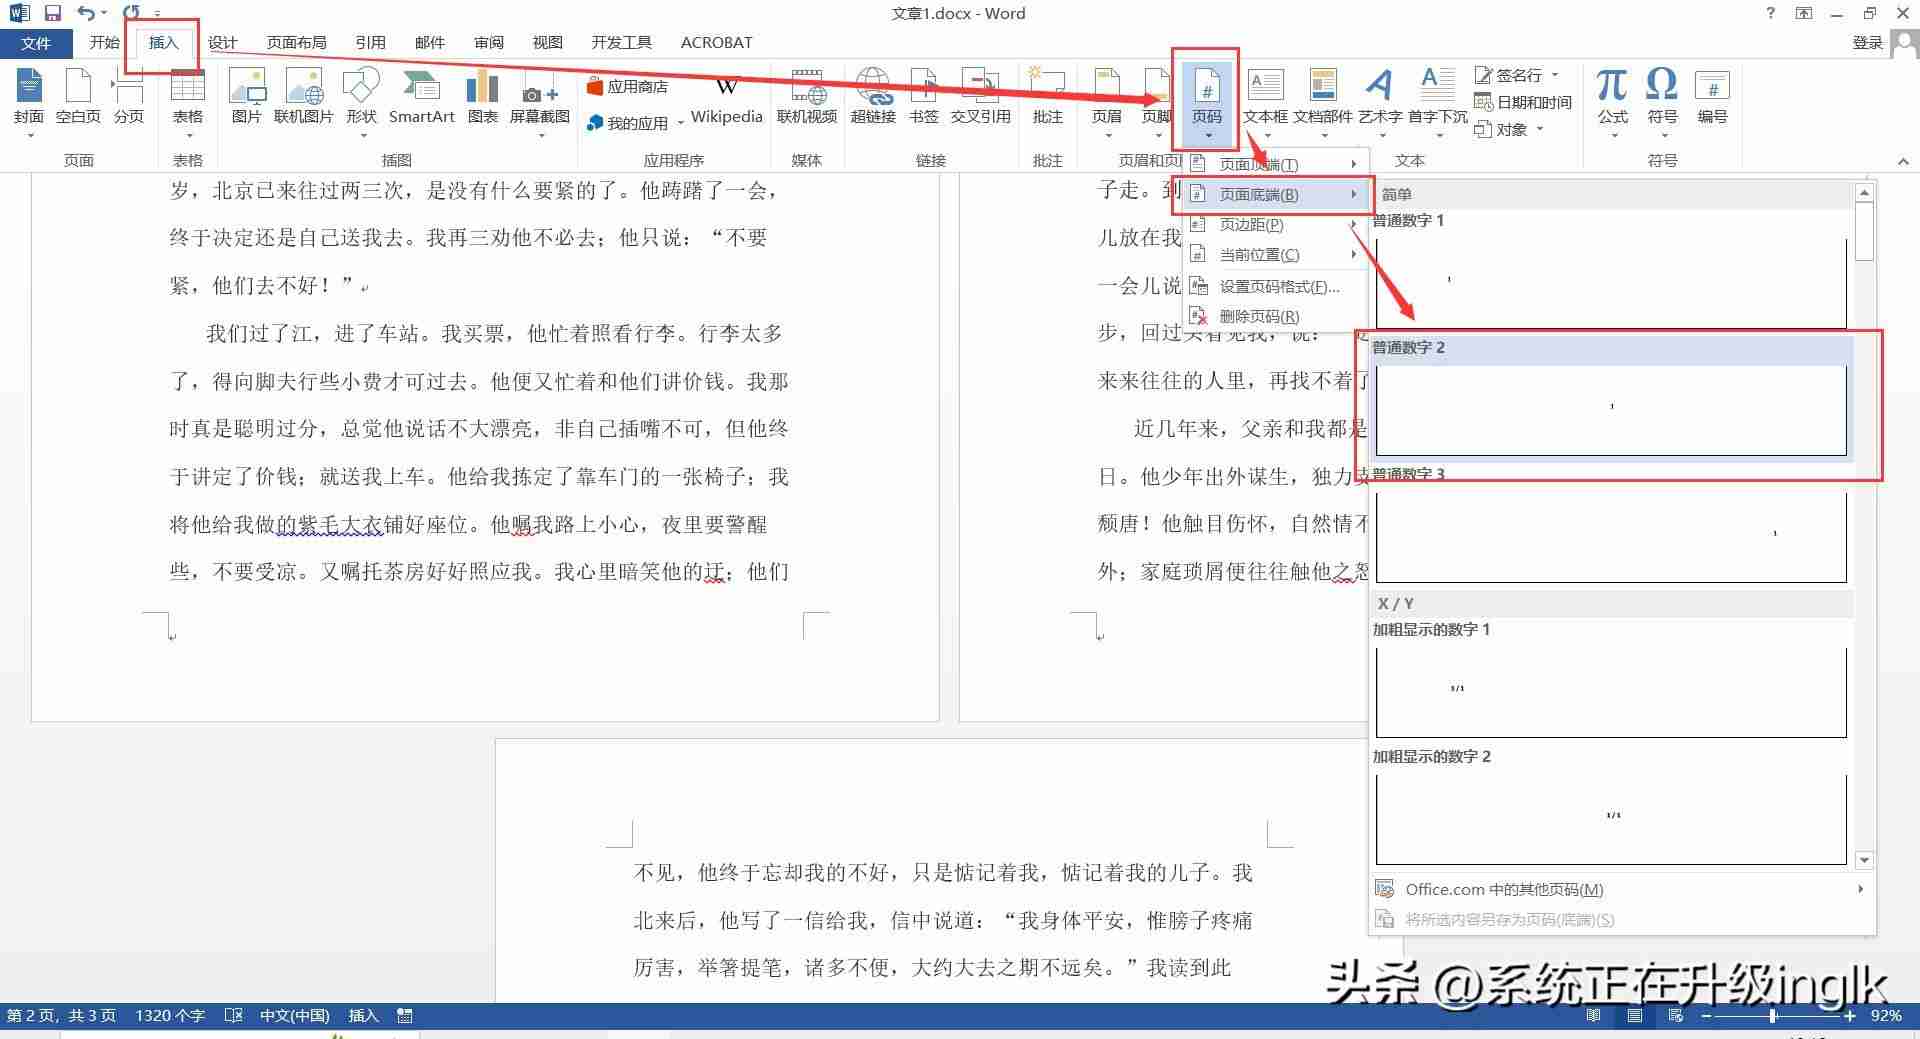
Task: Click the gallery scroll down arrow
Action: click(x=1864, y=860)
